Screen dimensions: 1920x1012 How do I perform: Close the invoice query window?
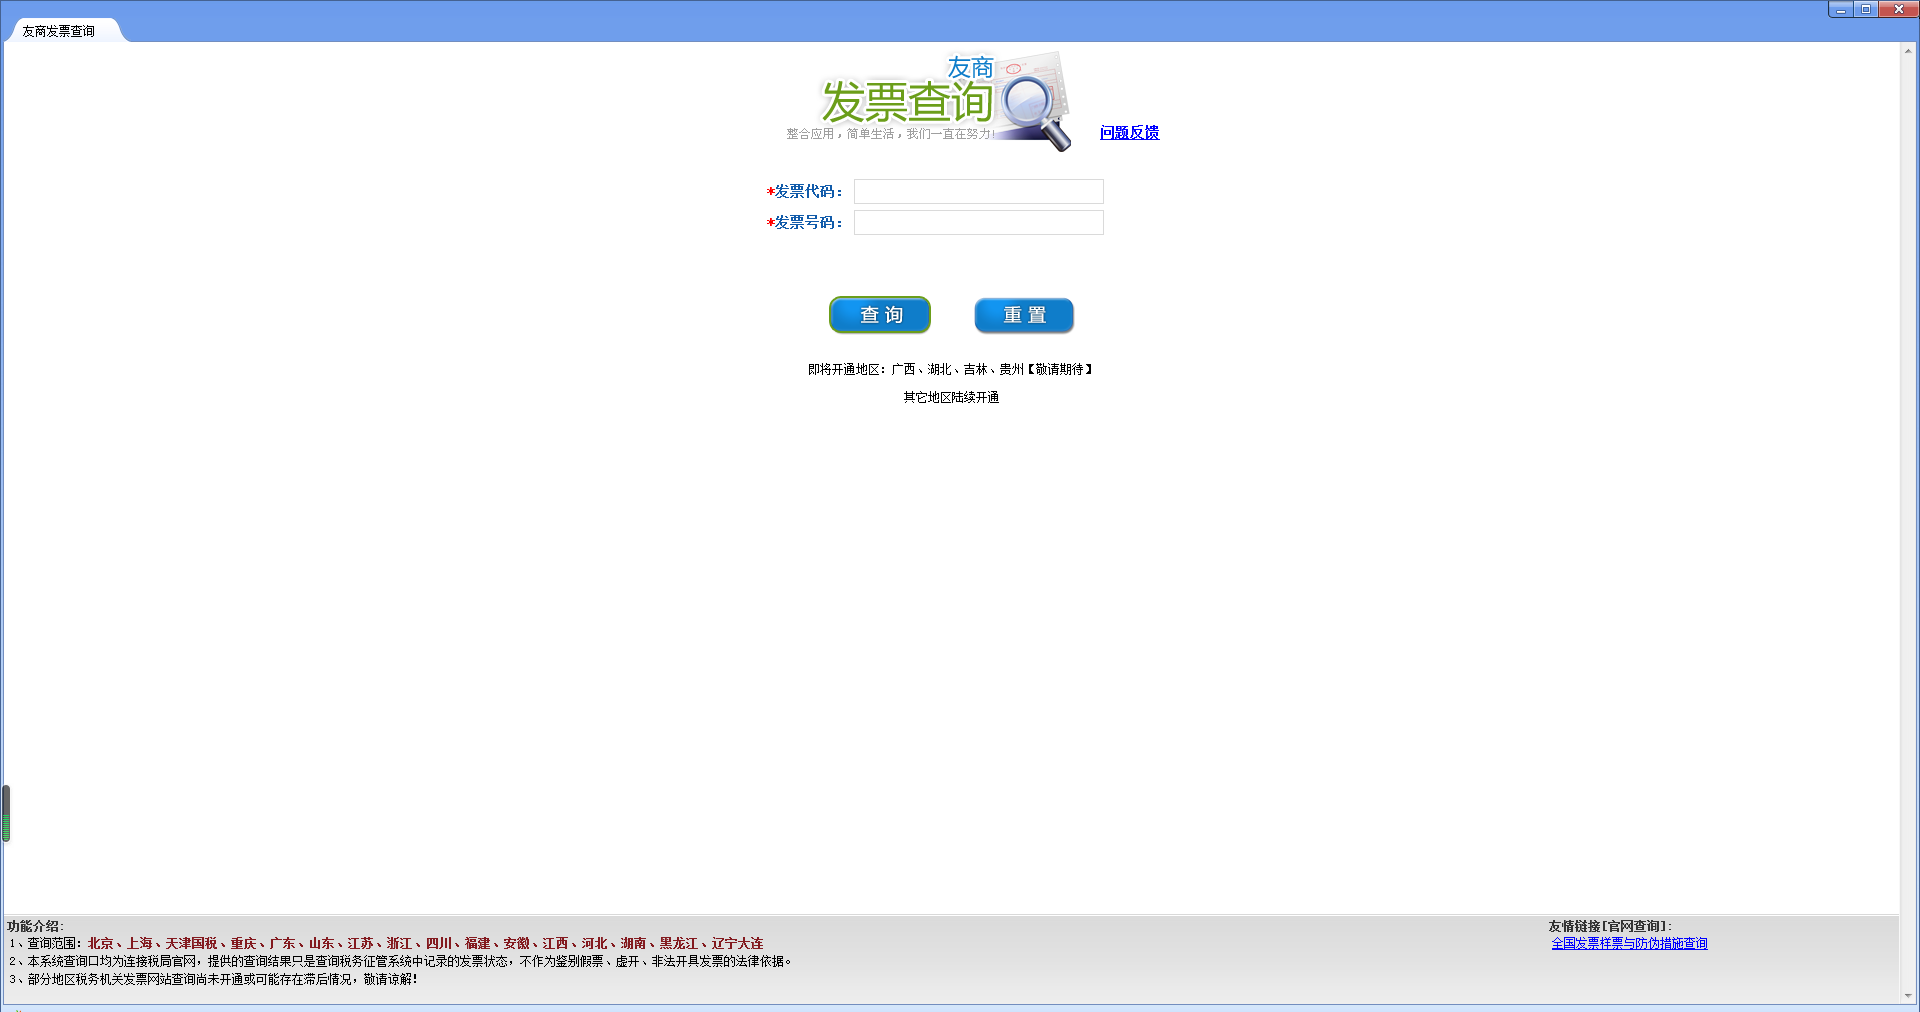[x=1898, y=9]
